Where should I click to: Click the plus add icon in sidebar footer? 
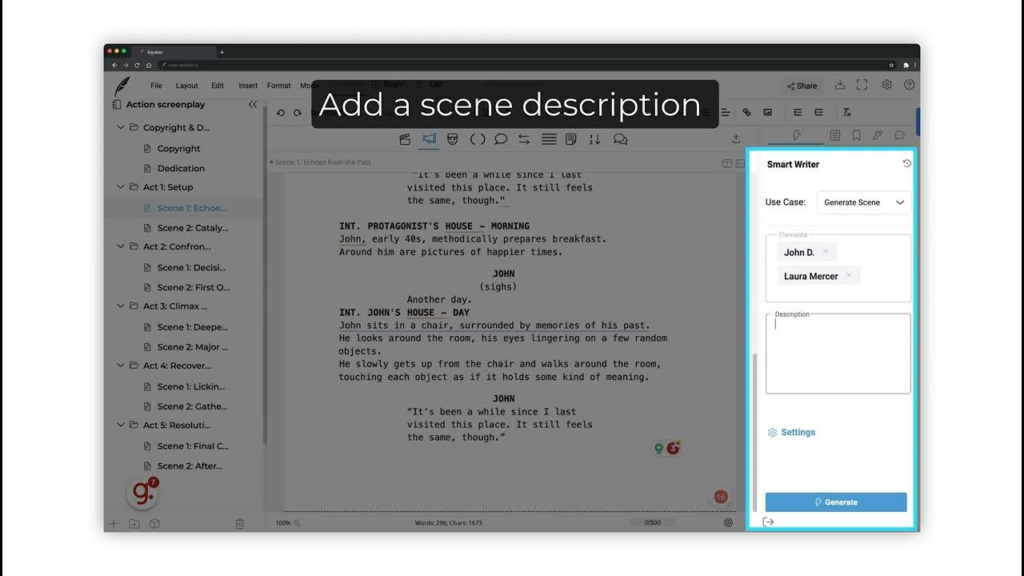pyautogui.click(x=114, y=524)
